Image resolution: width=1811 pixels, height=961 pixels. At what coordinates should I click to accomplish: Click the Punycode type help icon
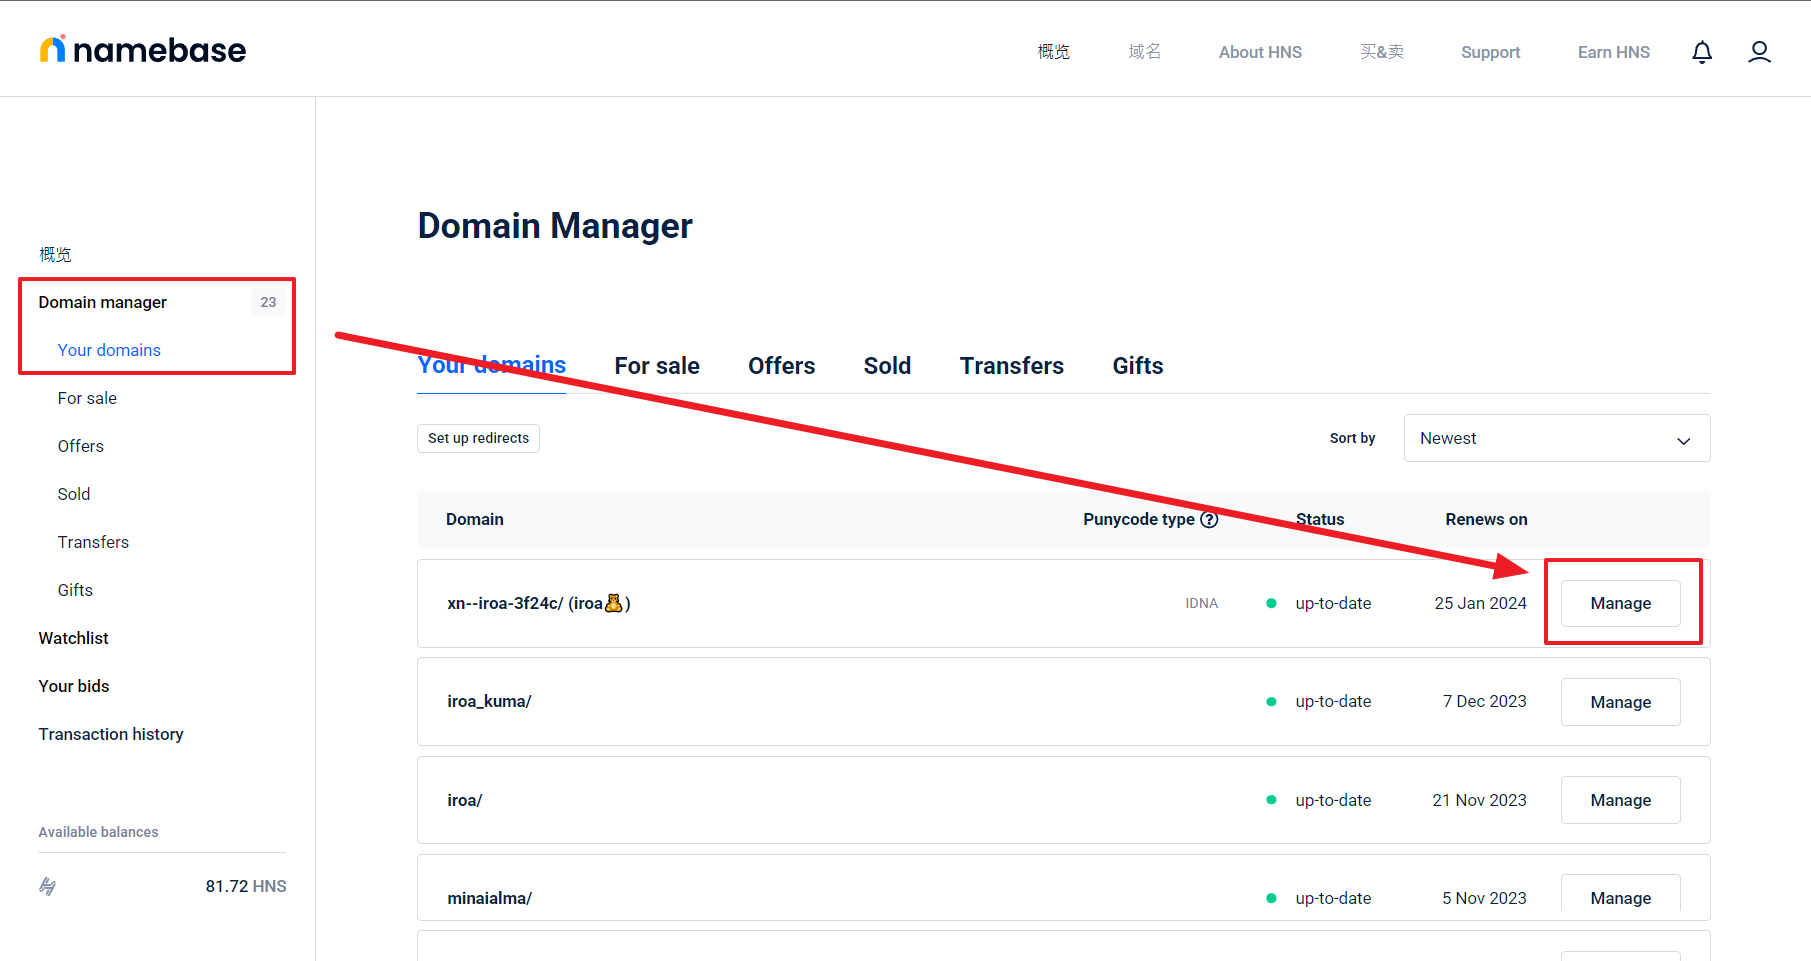(1209, 519)
